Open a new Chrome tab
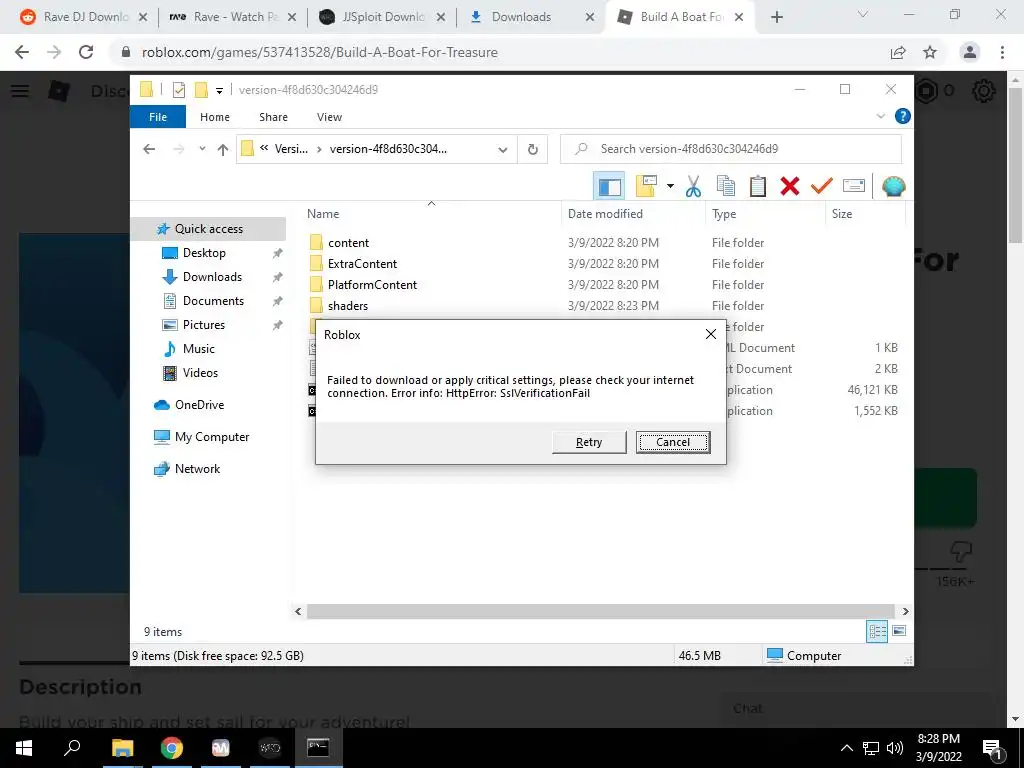1024x768 pixels. click(776, 17)
